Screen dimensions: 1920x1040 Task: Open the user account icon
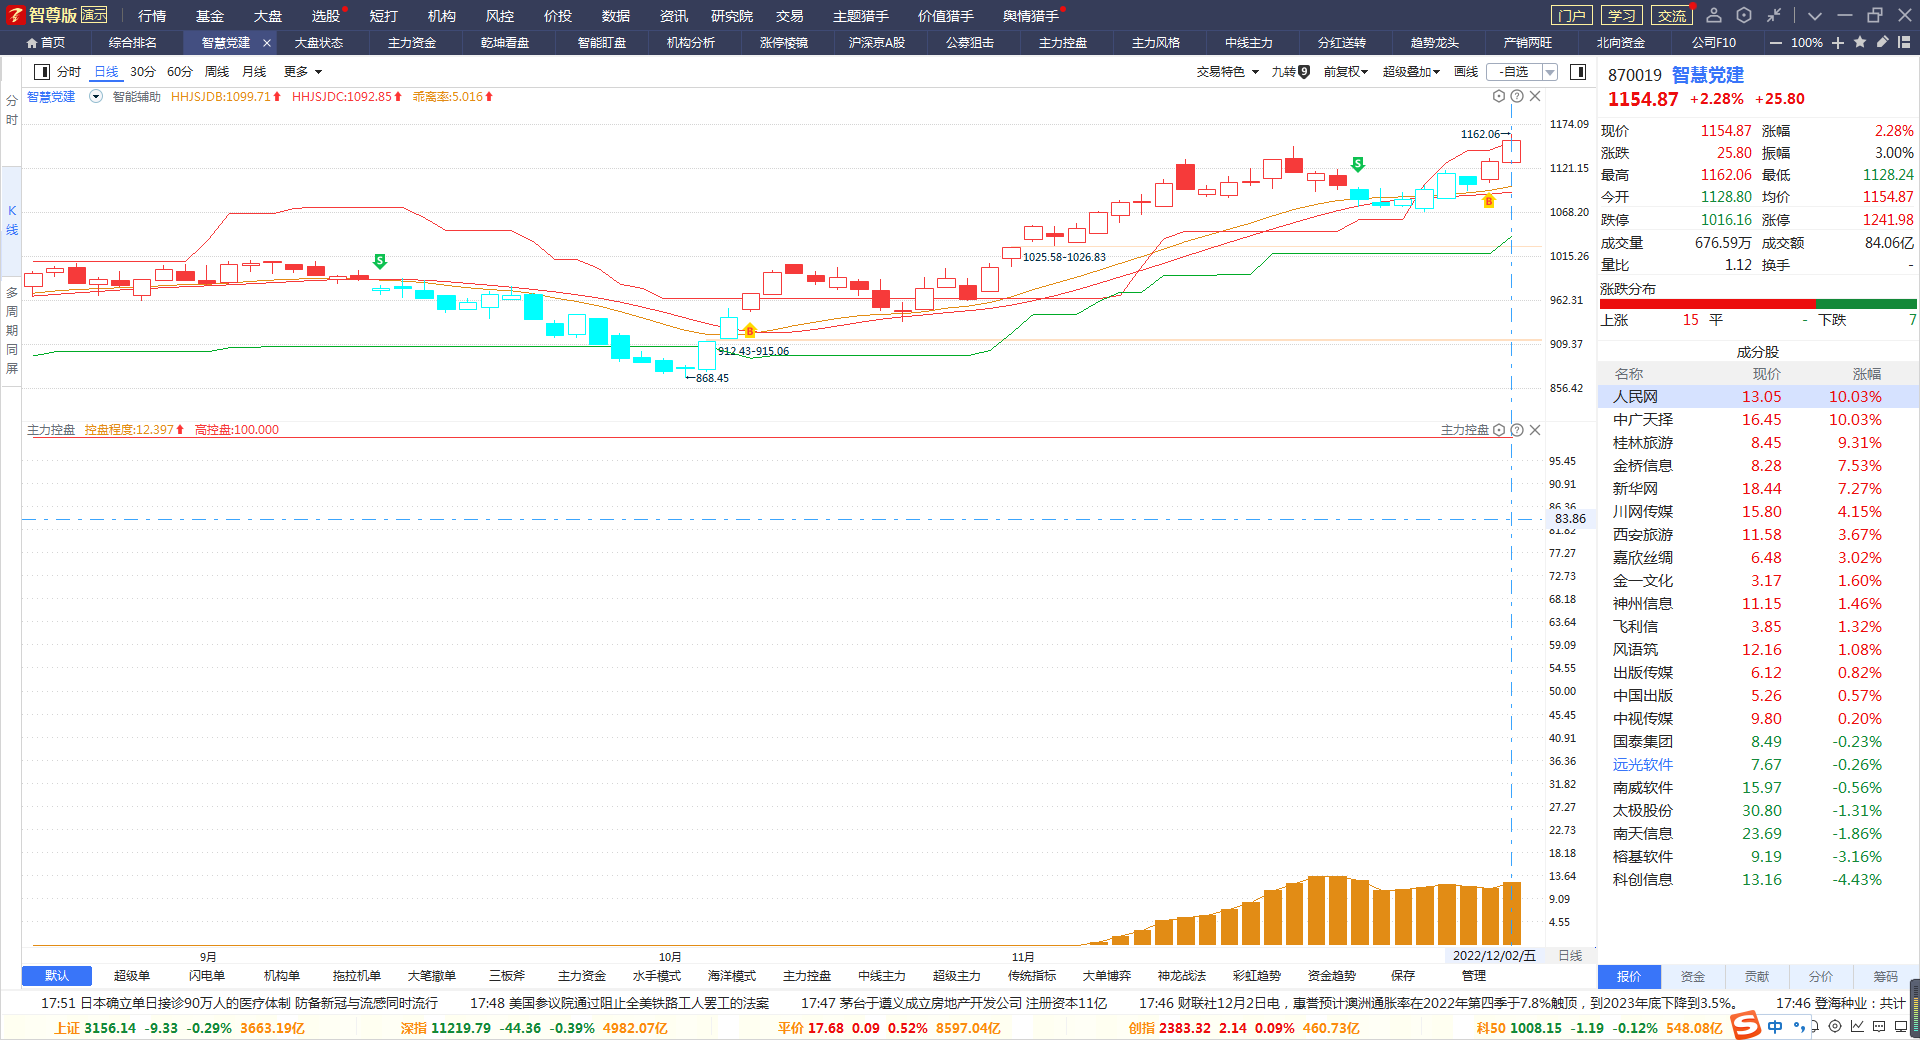1713,15
